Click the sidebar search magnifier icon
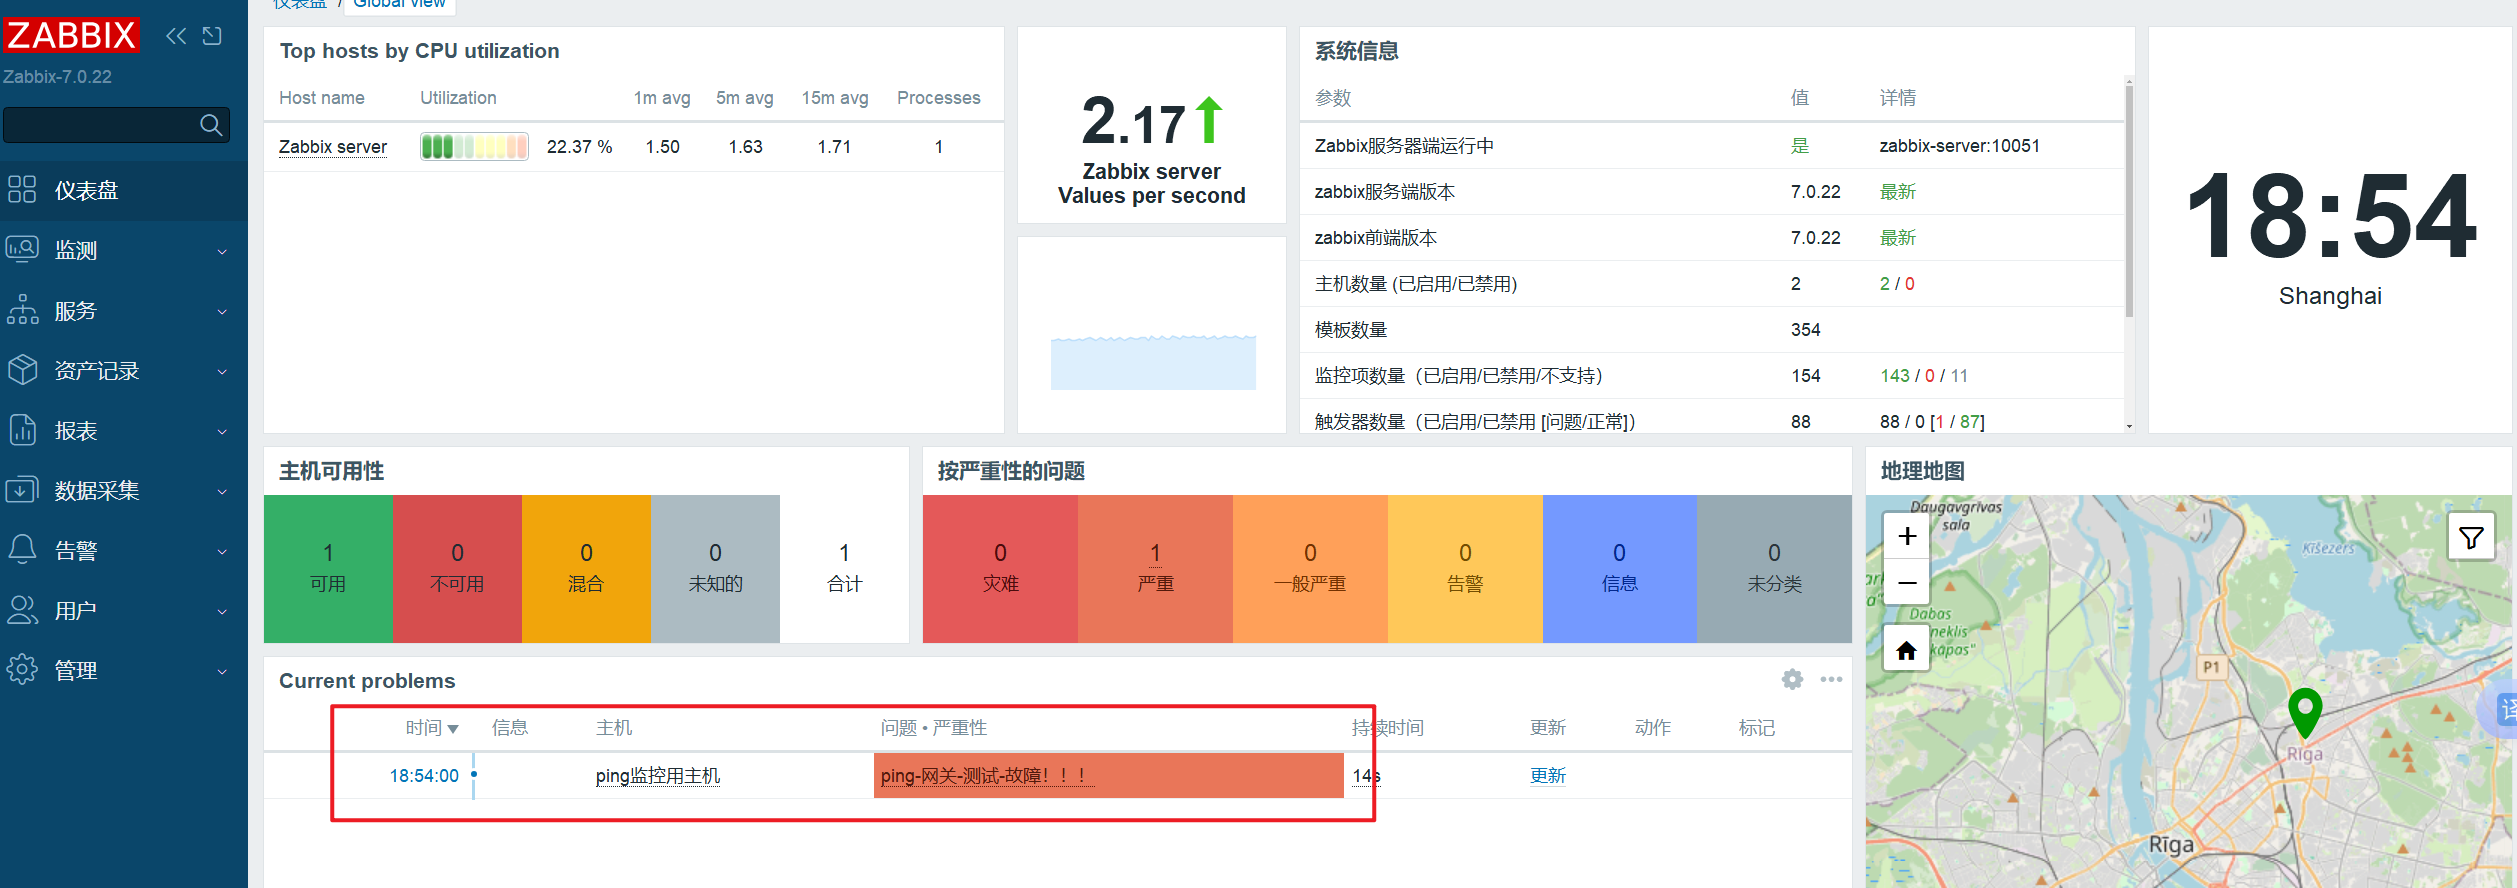This screenshot has height=888, width=2517. point(210,125)
